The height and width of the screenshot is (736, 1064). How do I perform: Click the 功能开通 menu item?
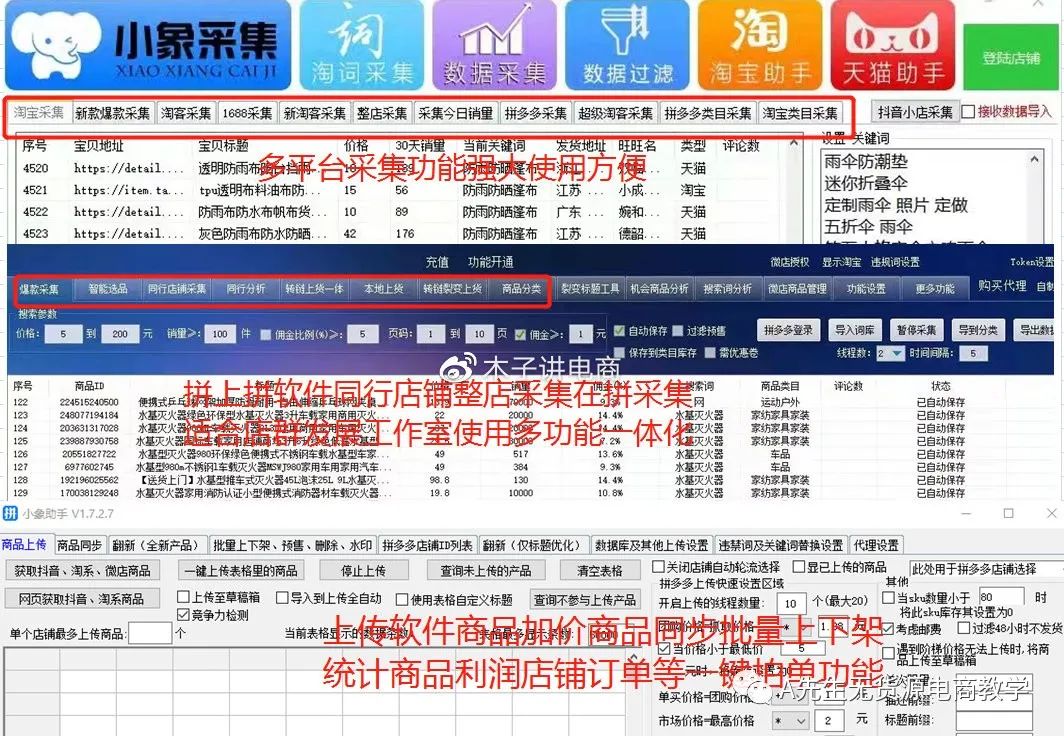tap(491, 262)
